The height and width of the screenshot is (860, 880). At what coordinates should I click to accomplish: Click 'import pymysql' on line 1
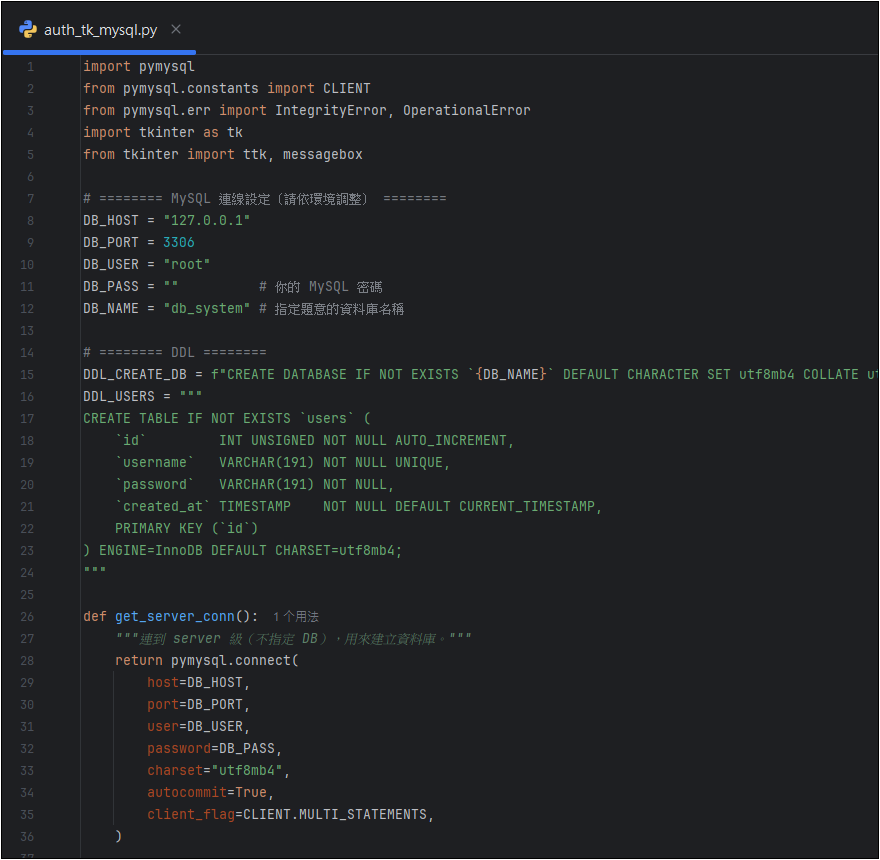tap(139, 67)
